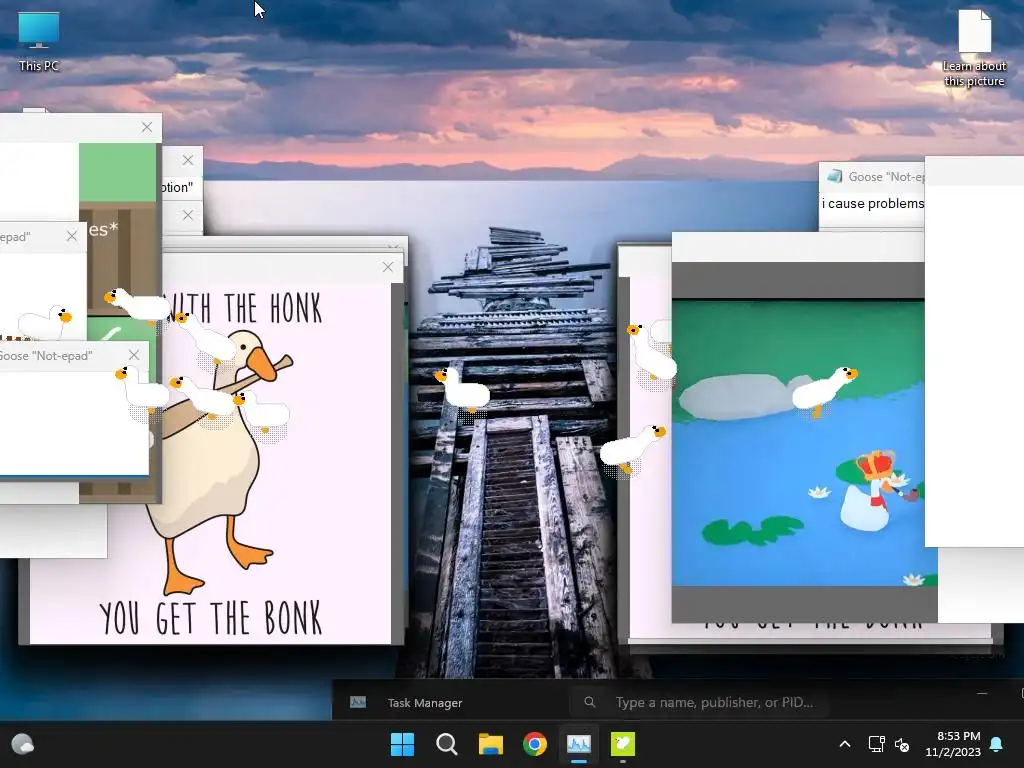Screen dimensions: 1024x768
Task: Open the notification bell
Action: (997, 744)
